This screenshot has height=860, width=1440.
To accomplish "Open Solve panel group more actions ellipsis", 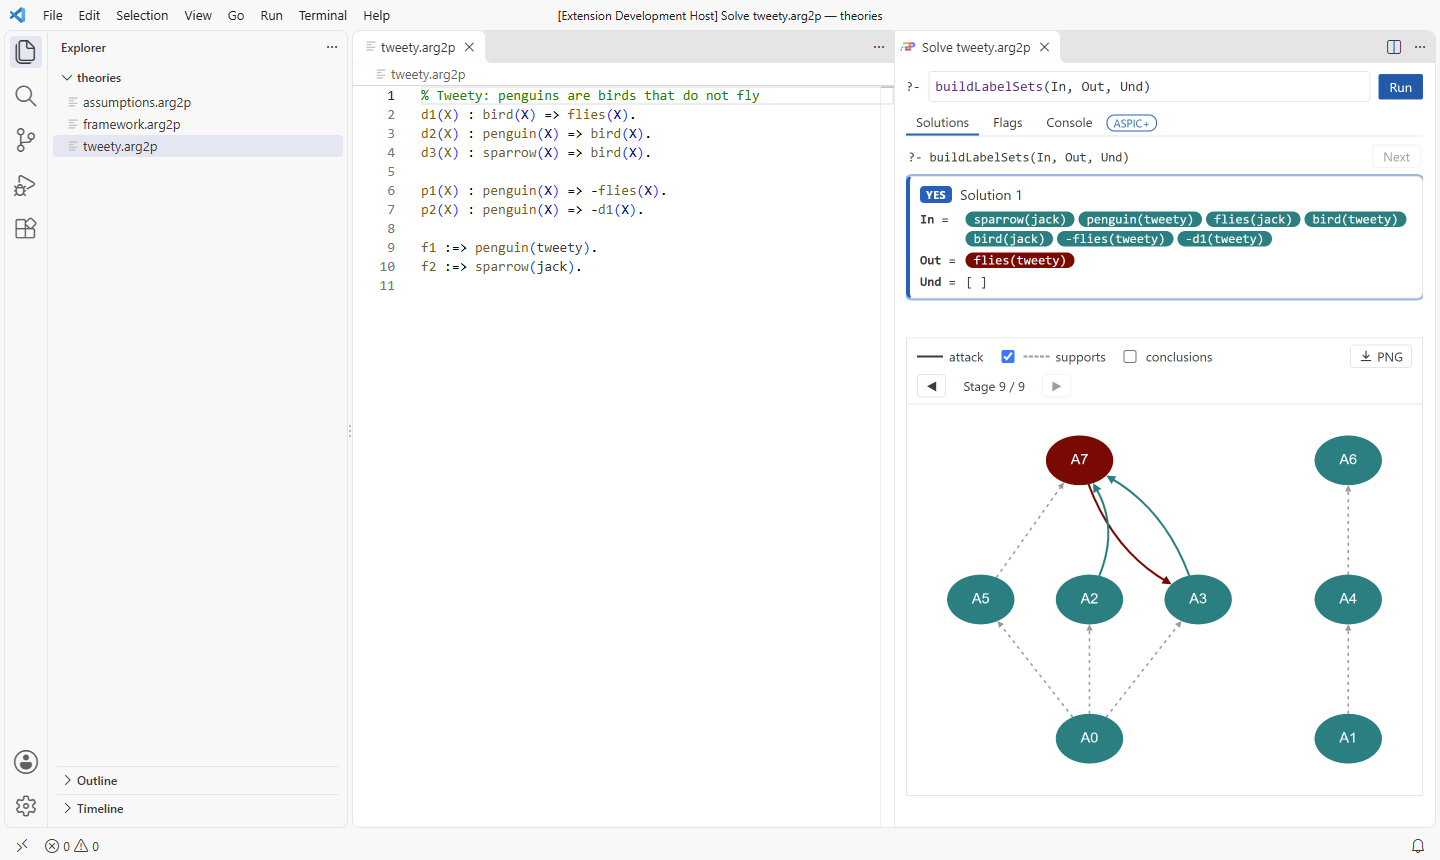I will click(x=1420, y=47).
